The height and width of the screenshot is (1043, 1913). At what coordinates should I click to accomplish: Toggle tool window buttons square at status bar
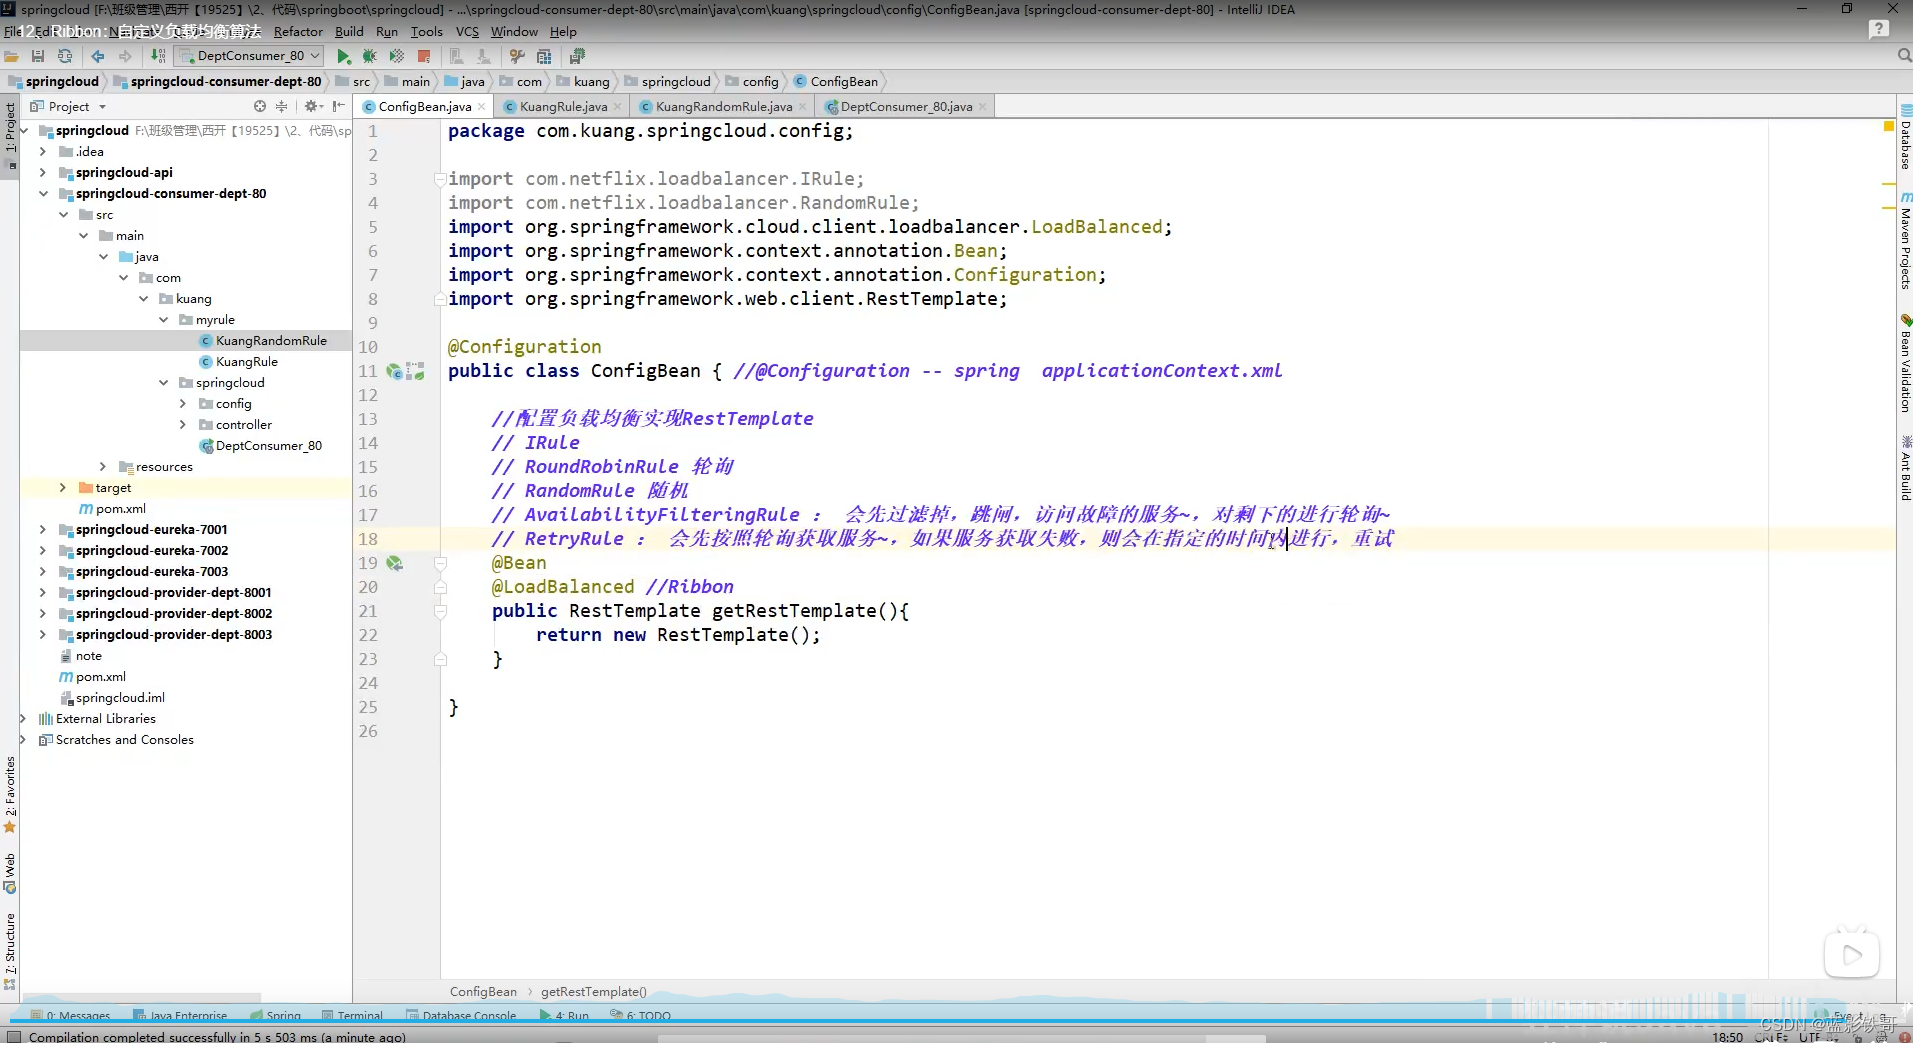pos(13,1036)
